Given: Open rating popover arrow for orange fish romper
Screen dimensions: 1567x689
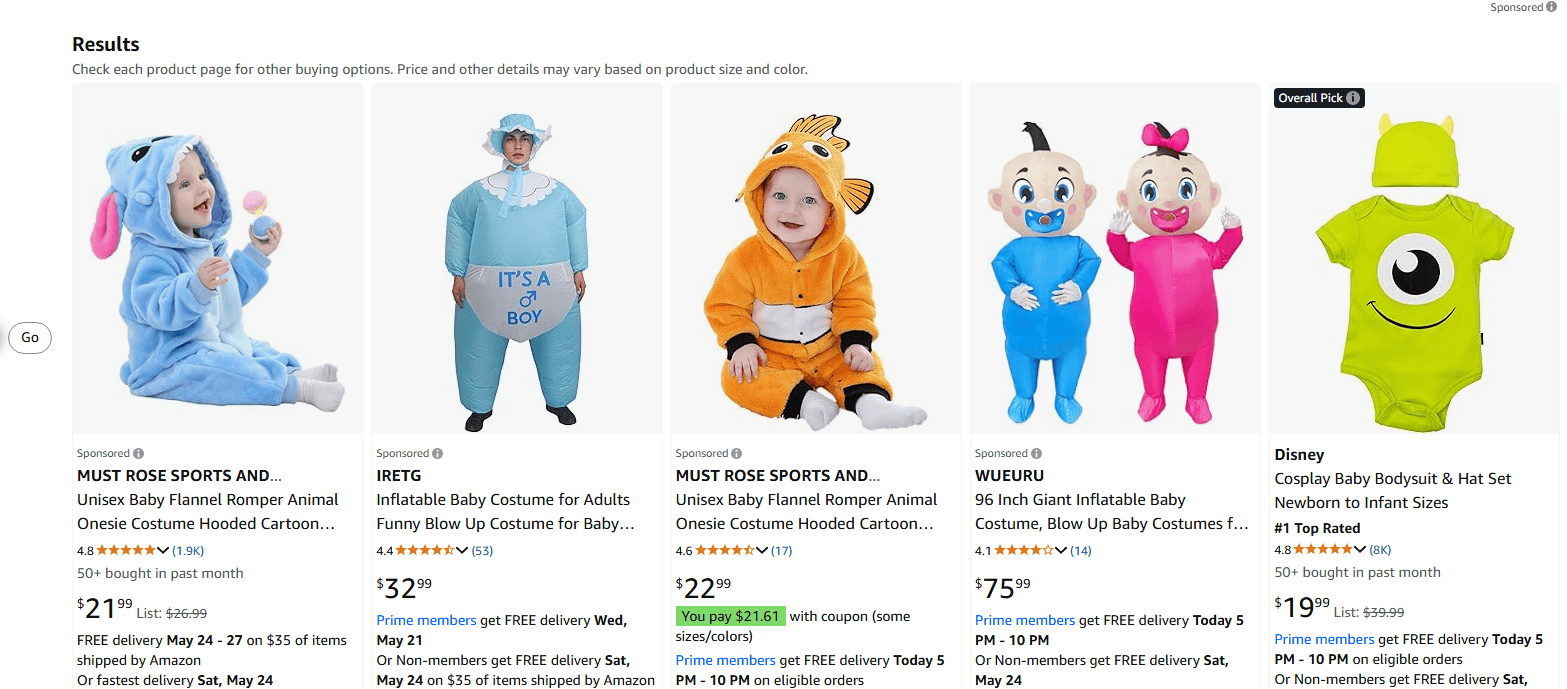Looking at the screenshot, I should [x=762, y=550].
